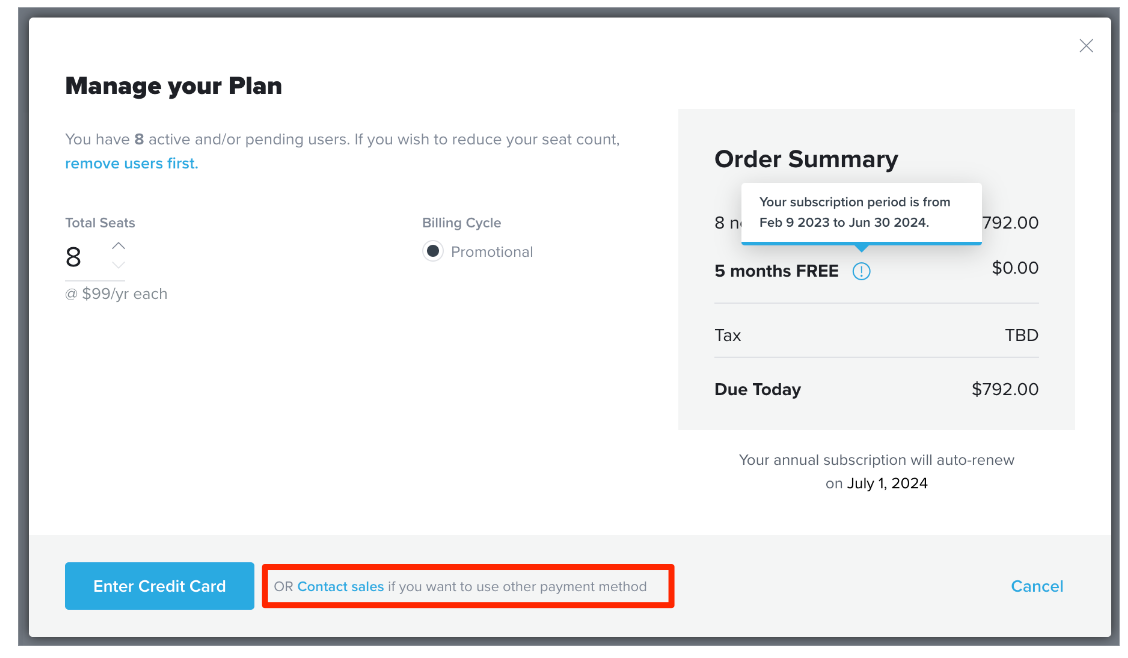Decrease Total Seats with the down arrow
The width and height of the screenshot is (1128, 658).
(119, 265)
